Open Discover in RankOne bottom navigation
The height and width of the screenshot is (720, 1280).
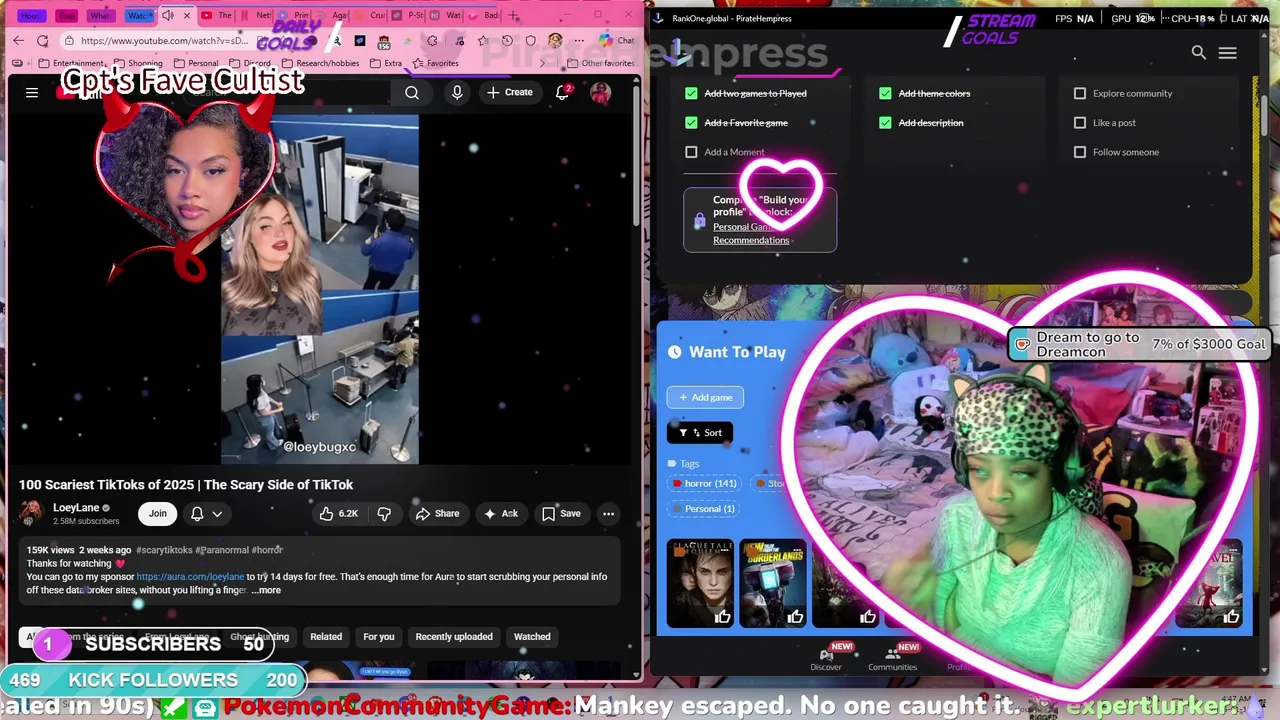[826, 659]
